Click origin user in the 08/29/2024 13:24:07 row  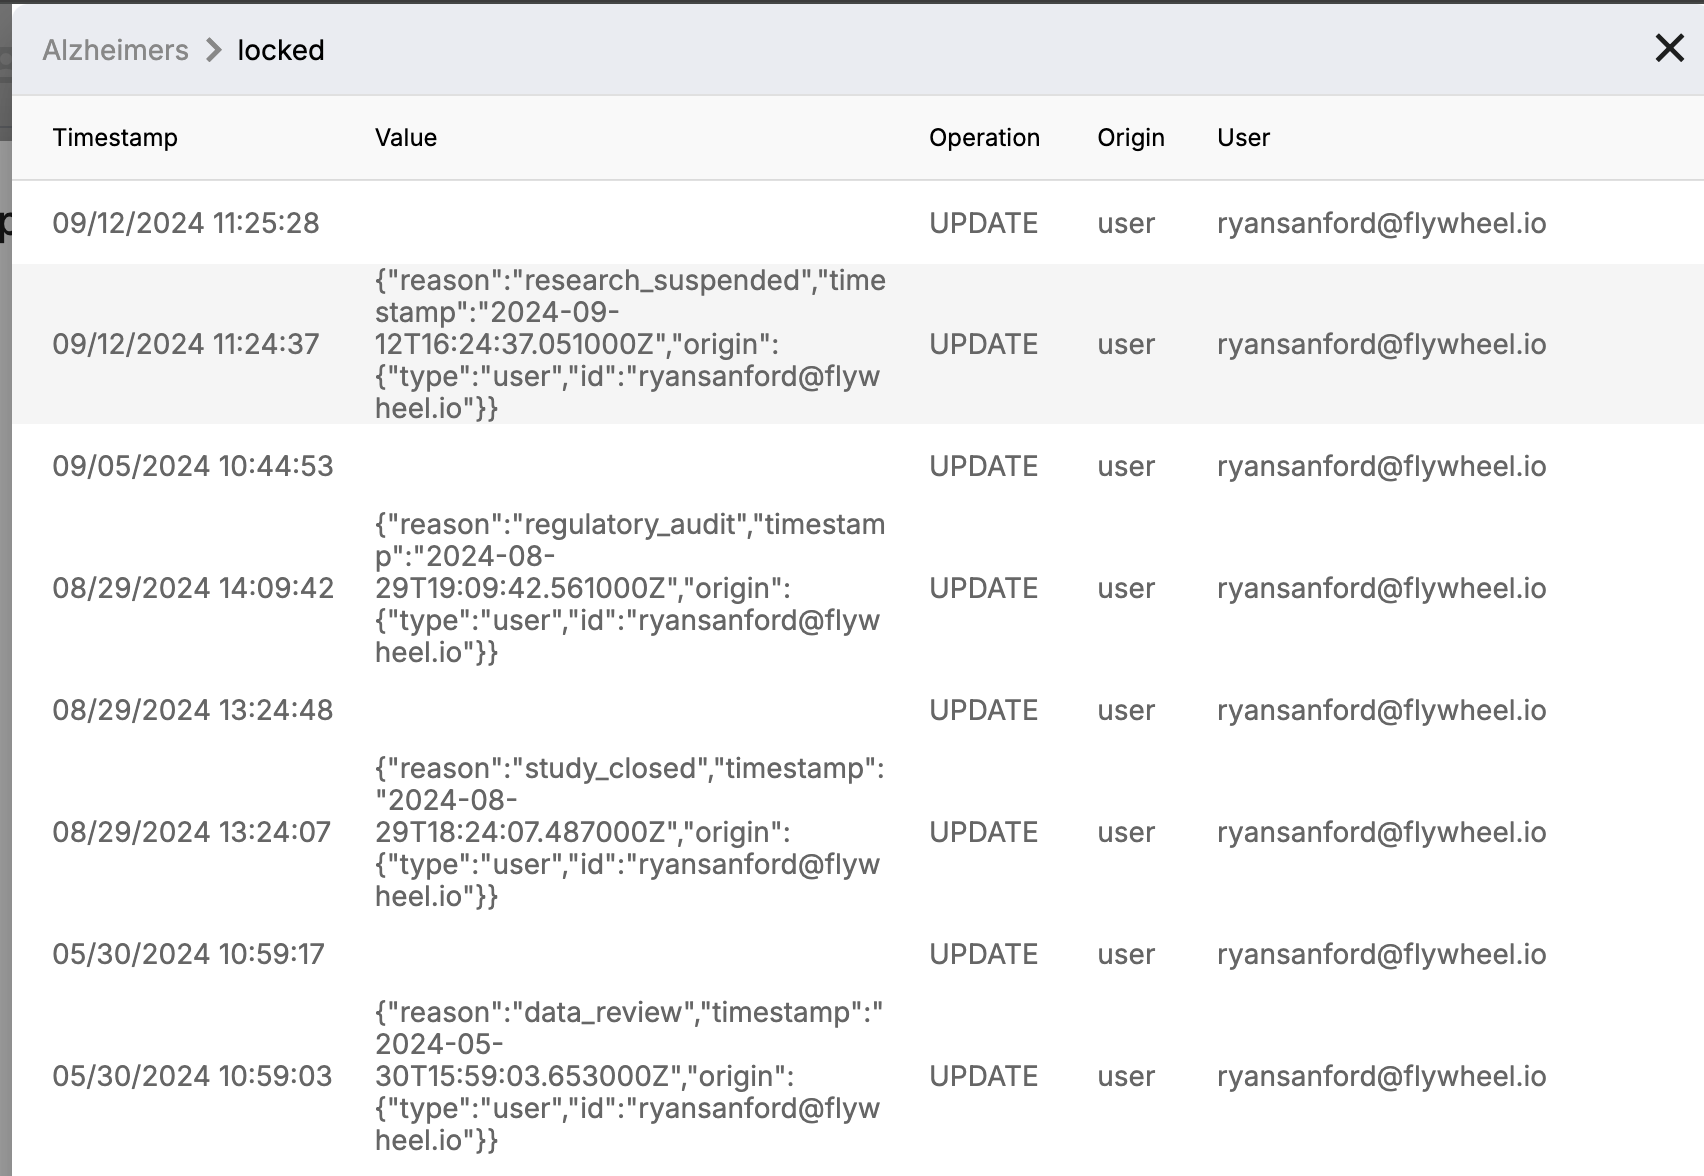click(1126, 832)
